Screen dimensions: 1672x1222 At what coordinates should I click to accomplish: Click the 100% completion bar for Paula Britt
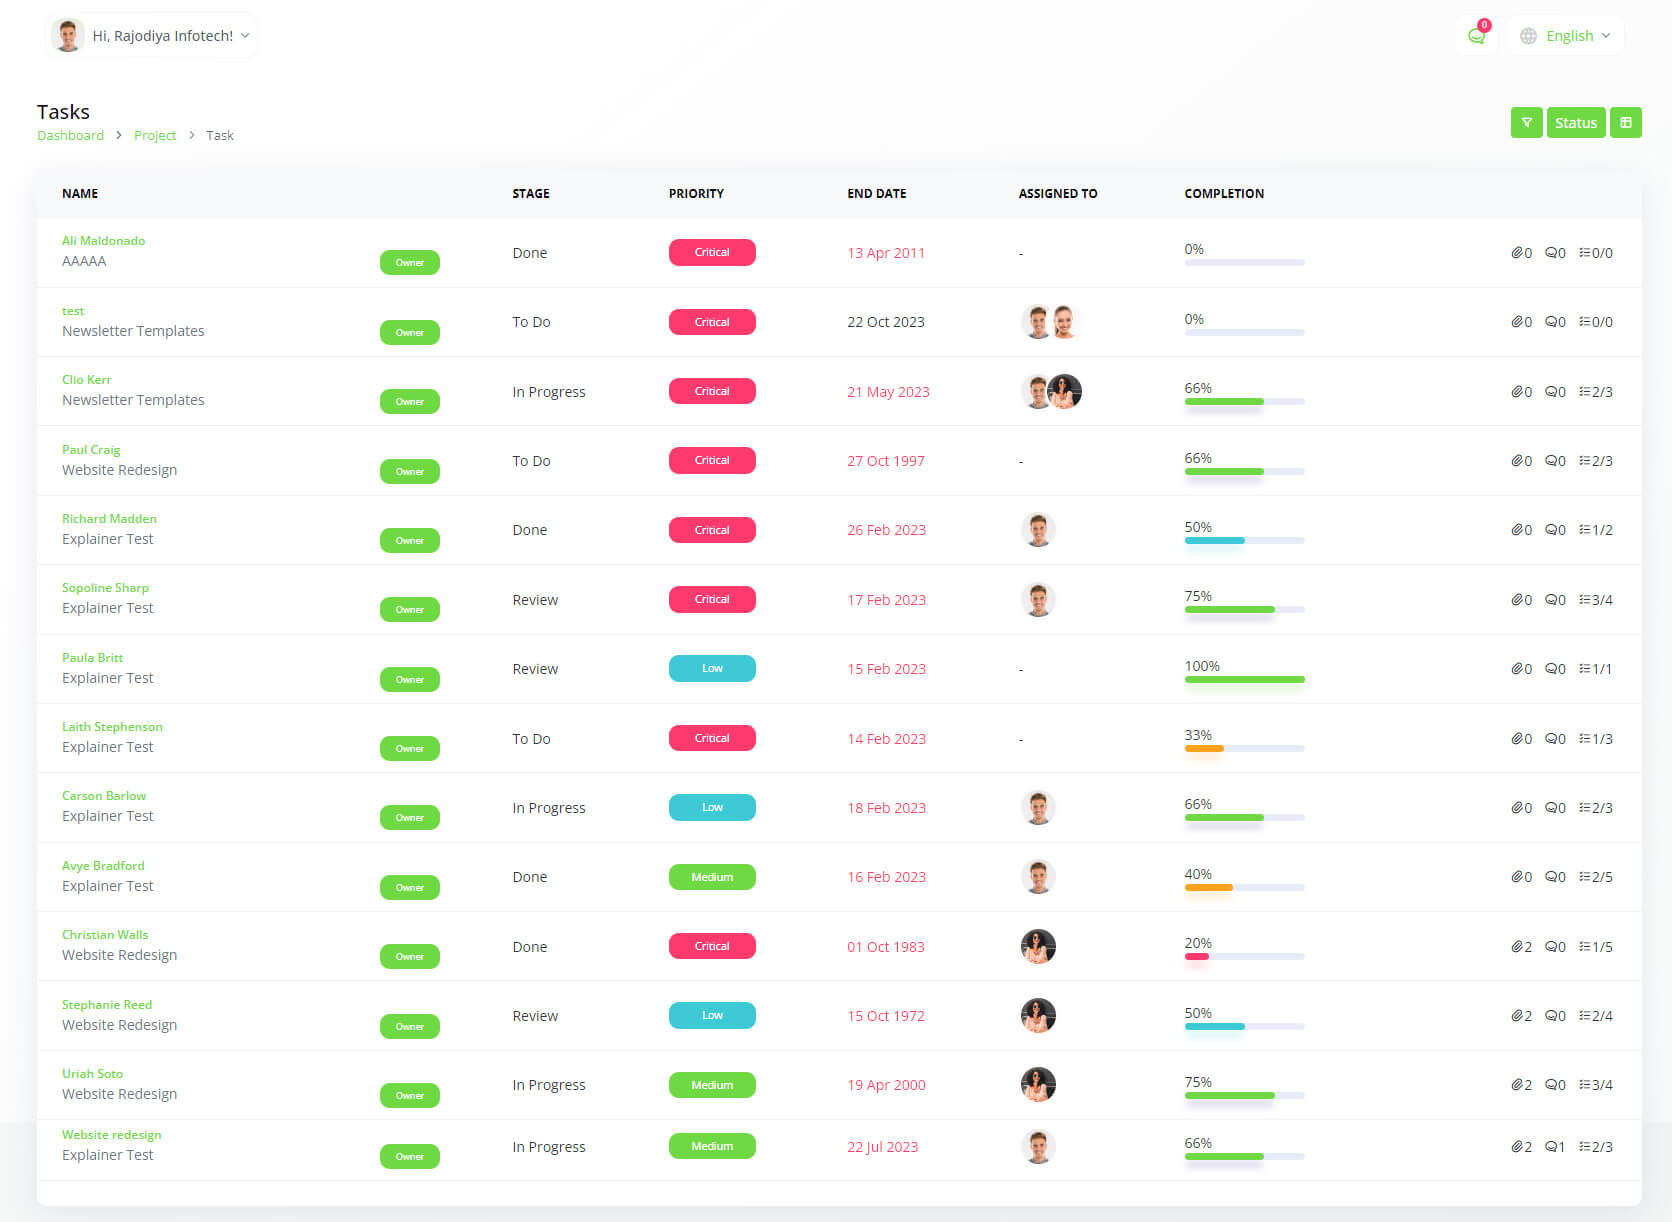(x=1244, y=679)
